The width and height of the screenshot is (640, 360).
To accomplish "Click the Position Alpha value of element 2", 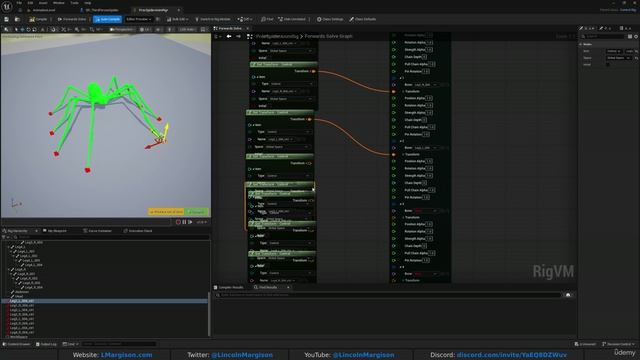I will point(429,161).
